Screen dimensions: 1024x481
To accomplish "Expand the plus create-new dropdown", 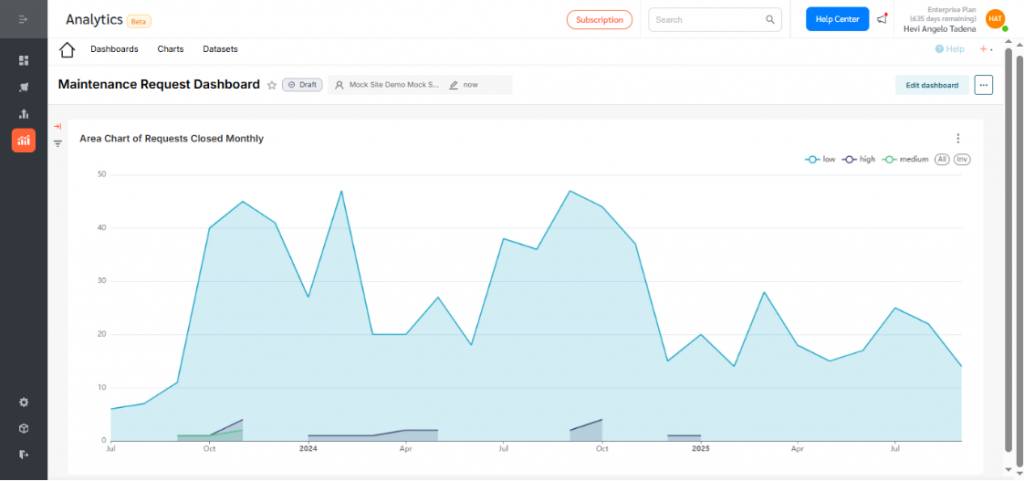I will coord(986,49).
